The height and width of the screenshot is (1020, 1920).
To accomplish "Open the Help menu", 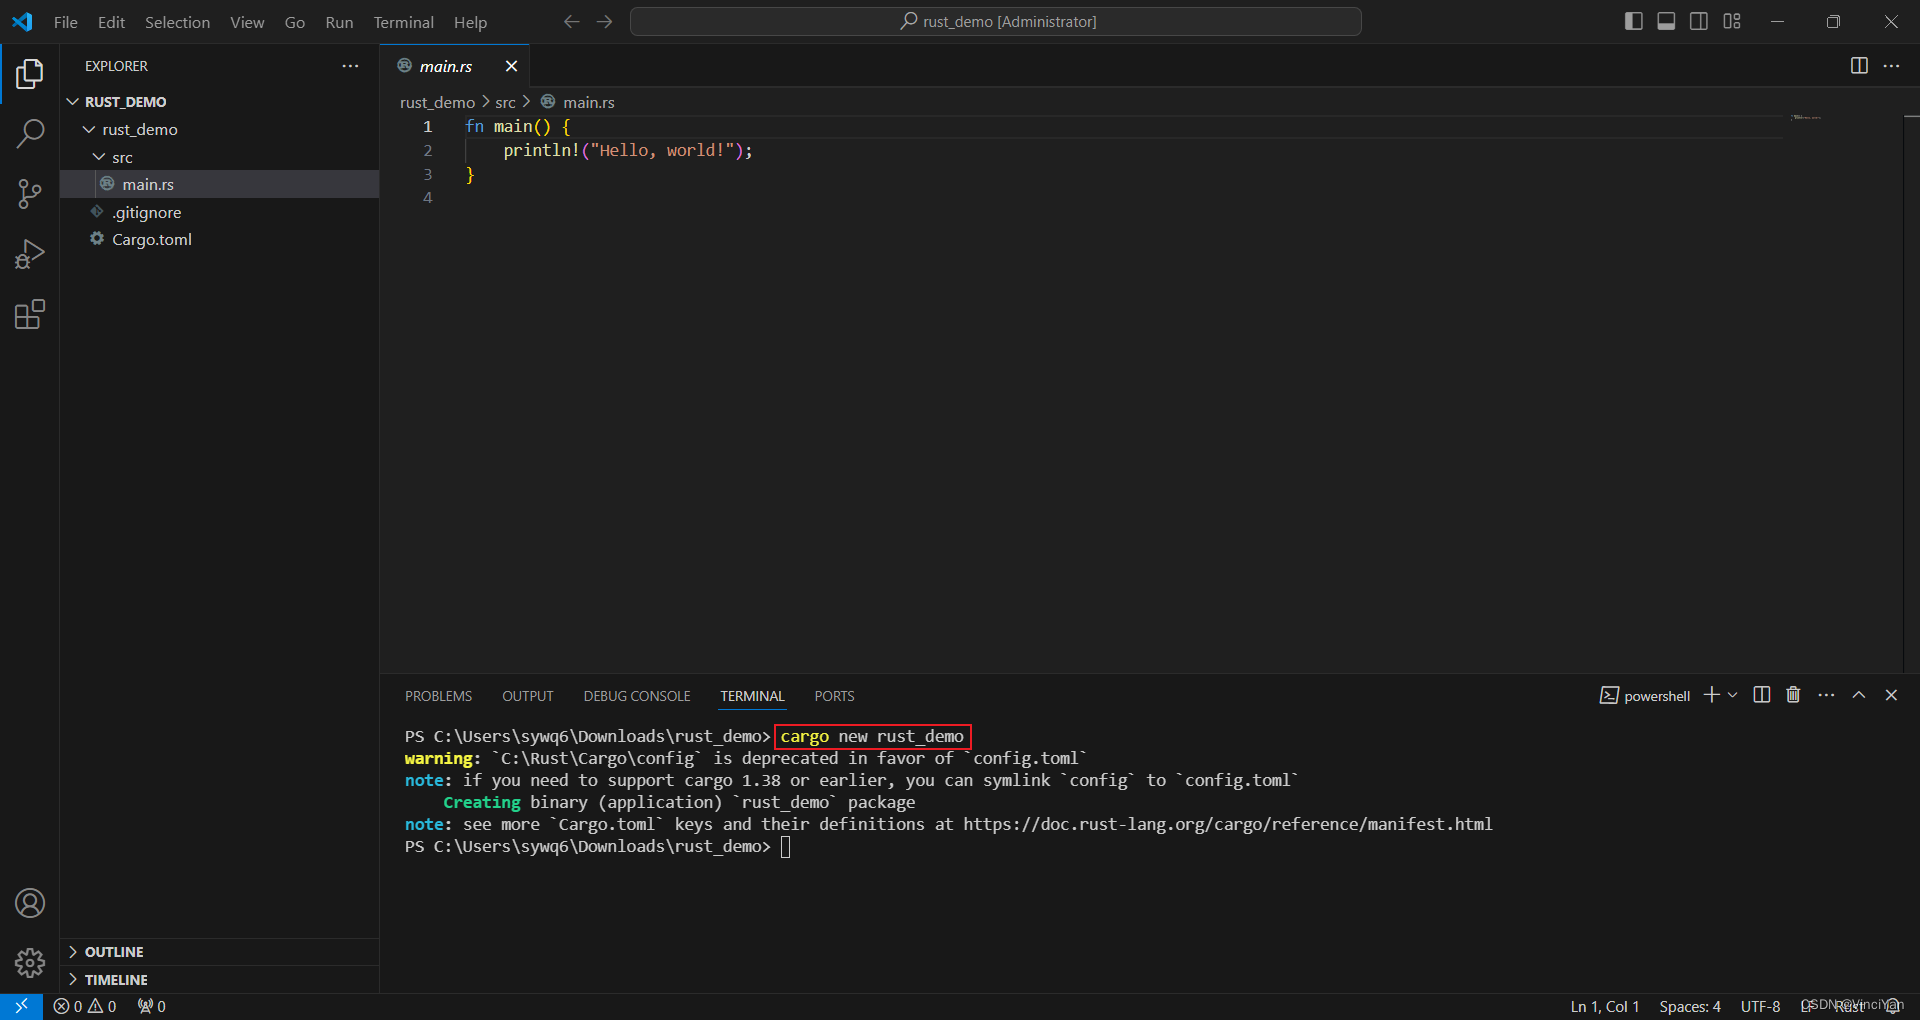I will click(x=470, y=22).
